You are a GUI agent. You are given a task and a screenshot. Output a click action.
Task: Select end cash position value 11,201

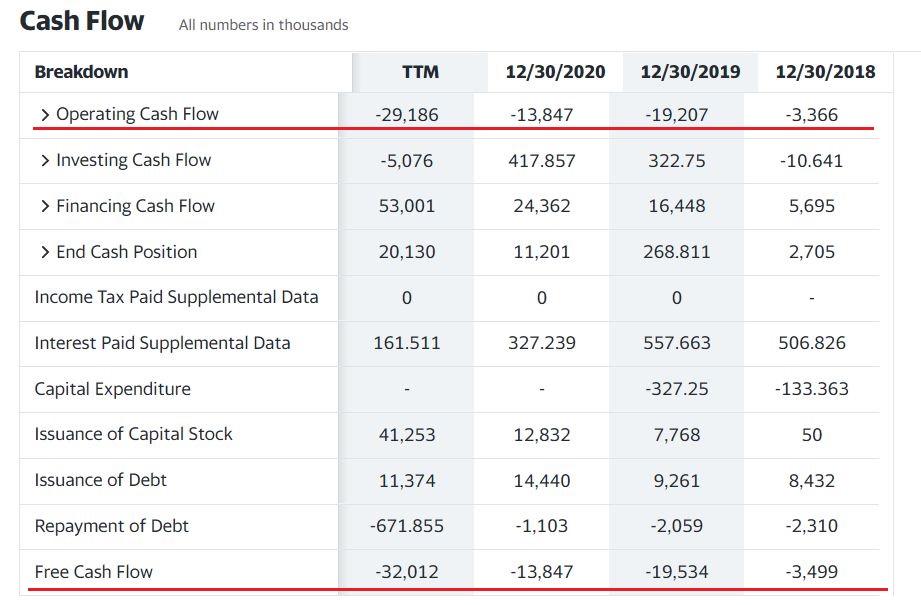click(542, 252)
